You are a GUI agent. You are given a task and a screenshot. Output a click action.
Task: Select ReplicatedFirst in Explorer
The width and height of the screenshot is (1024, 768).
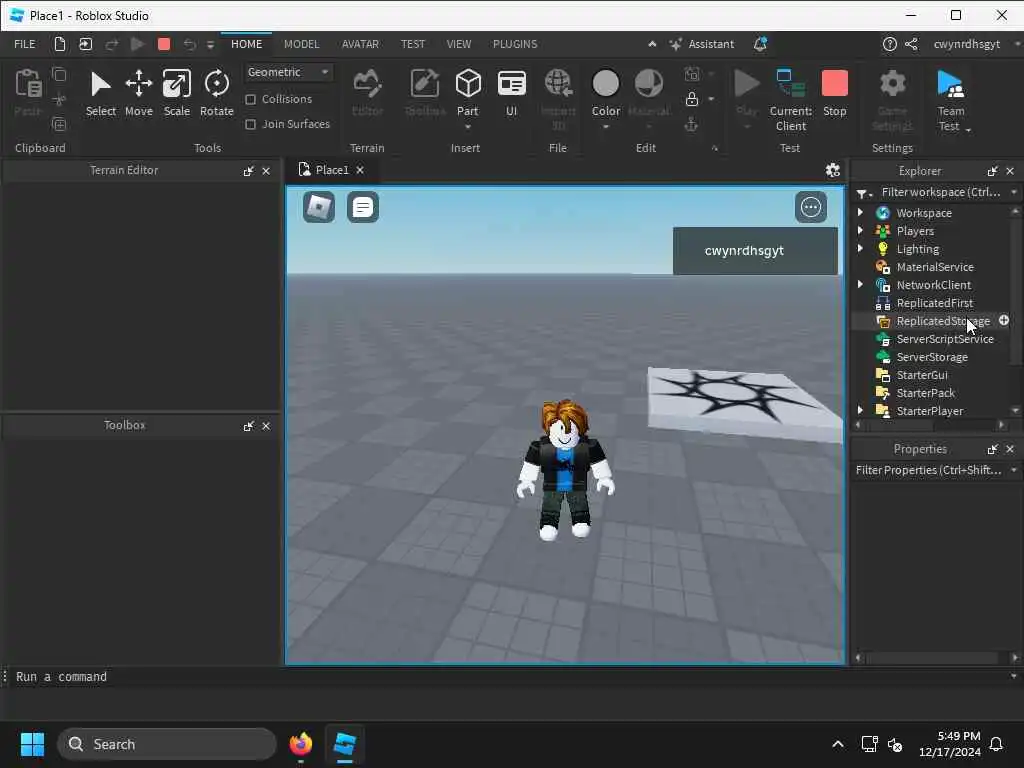(x=934, y=302)
